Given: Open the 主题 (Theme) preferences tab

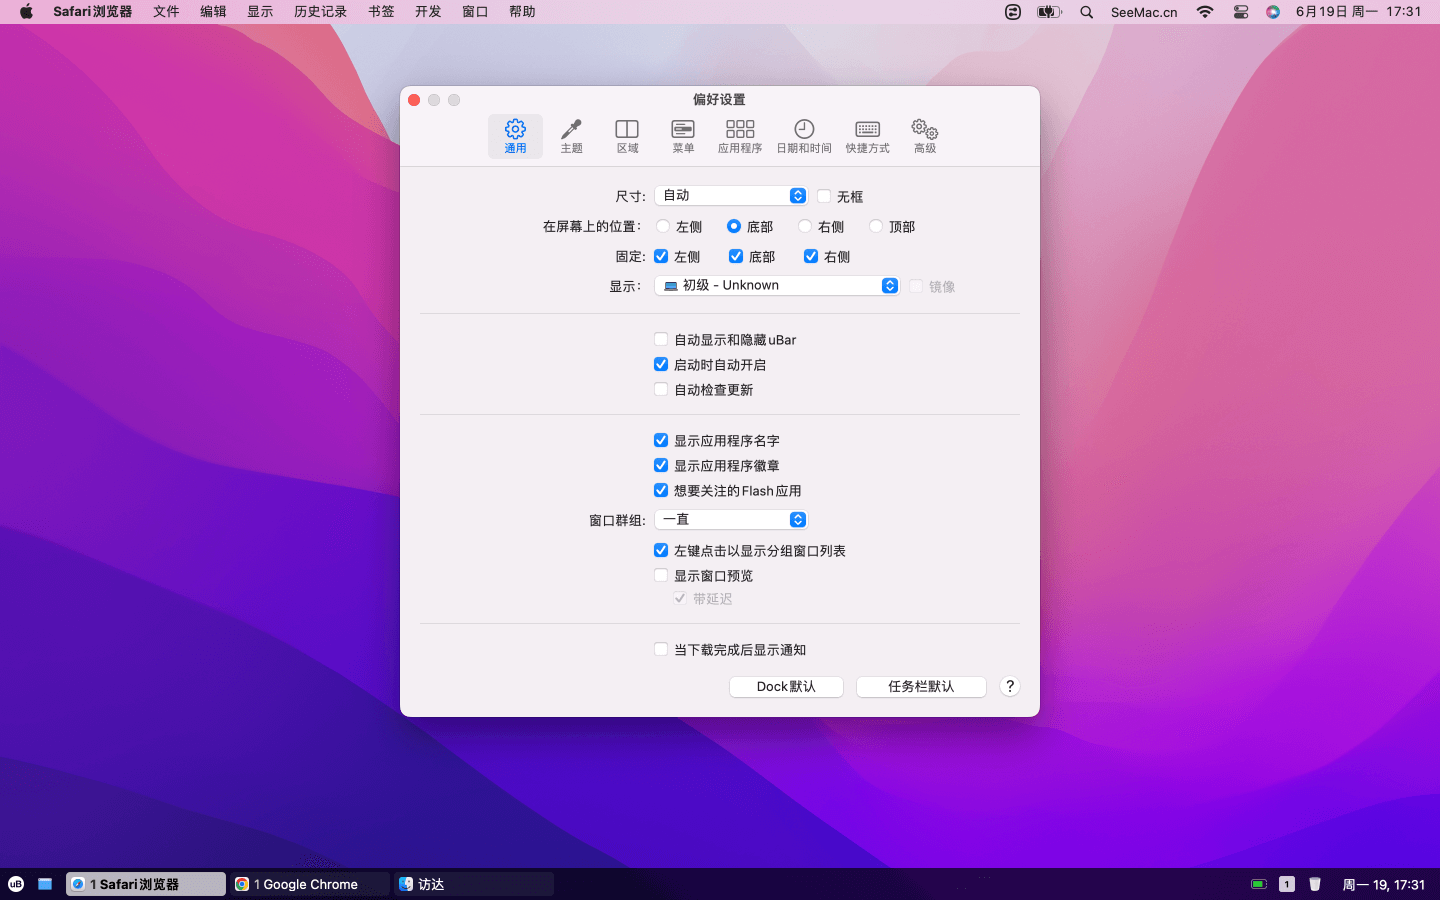Looking at the screenshot, I should (571, 136).
